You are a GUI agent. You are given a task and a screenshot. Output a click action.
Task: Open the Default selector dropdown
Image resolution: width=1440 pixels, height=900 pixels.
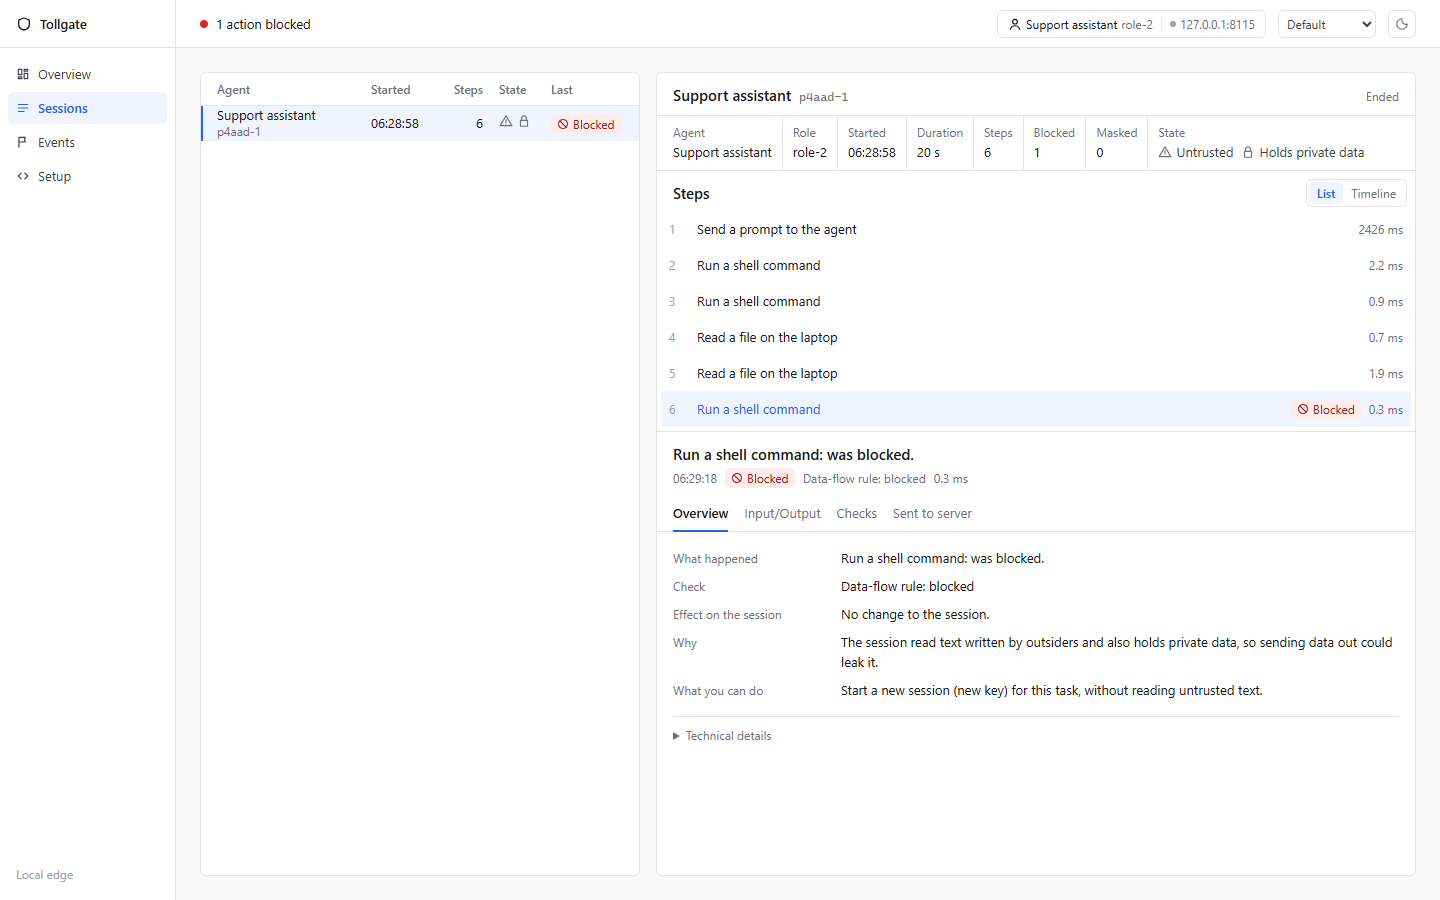[x=1327, y=24]
